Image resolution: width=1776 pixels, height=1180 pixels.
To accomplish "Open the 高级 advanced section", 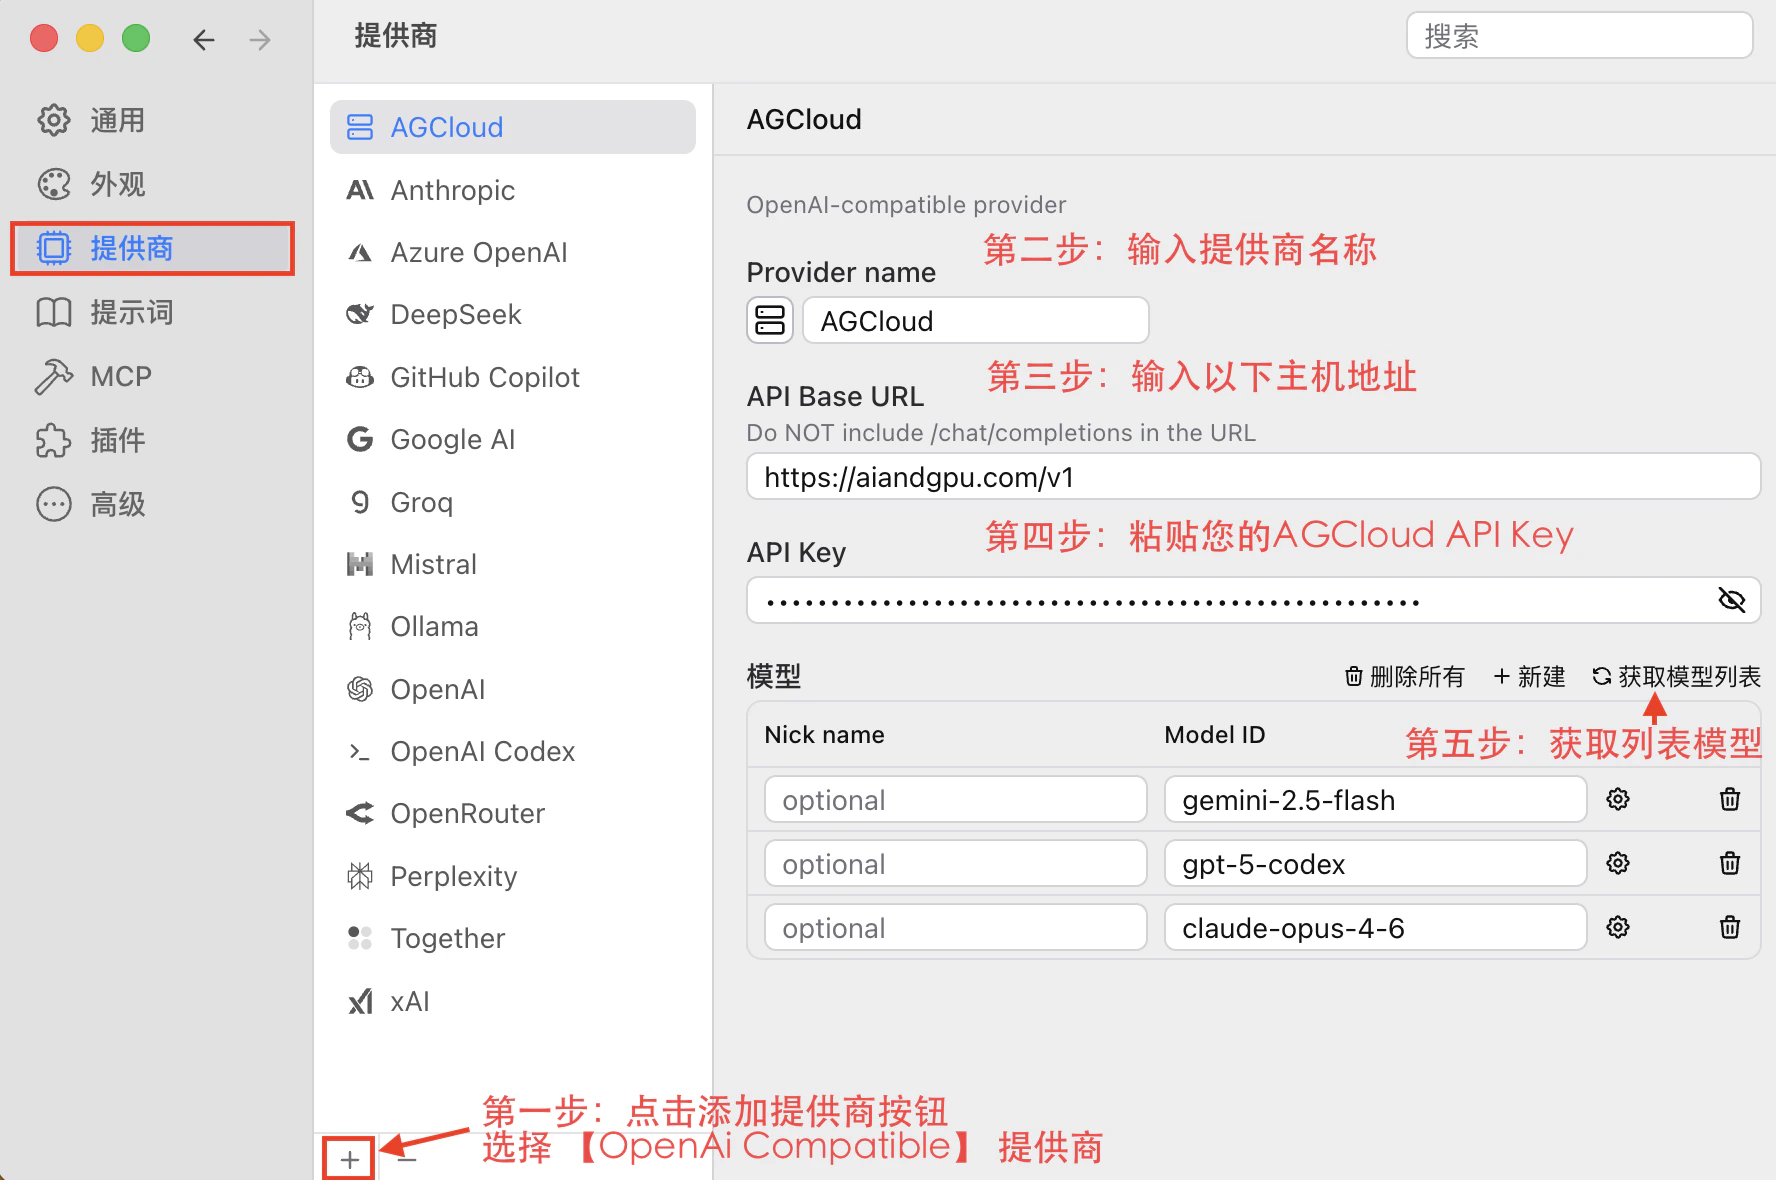I will pyautogui.click(x=152, y=504).
